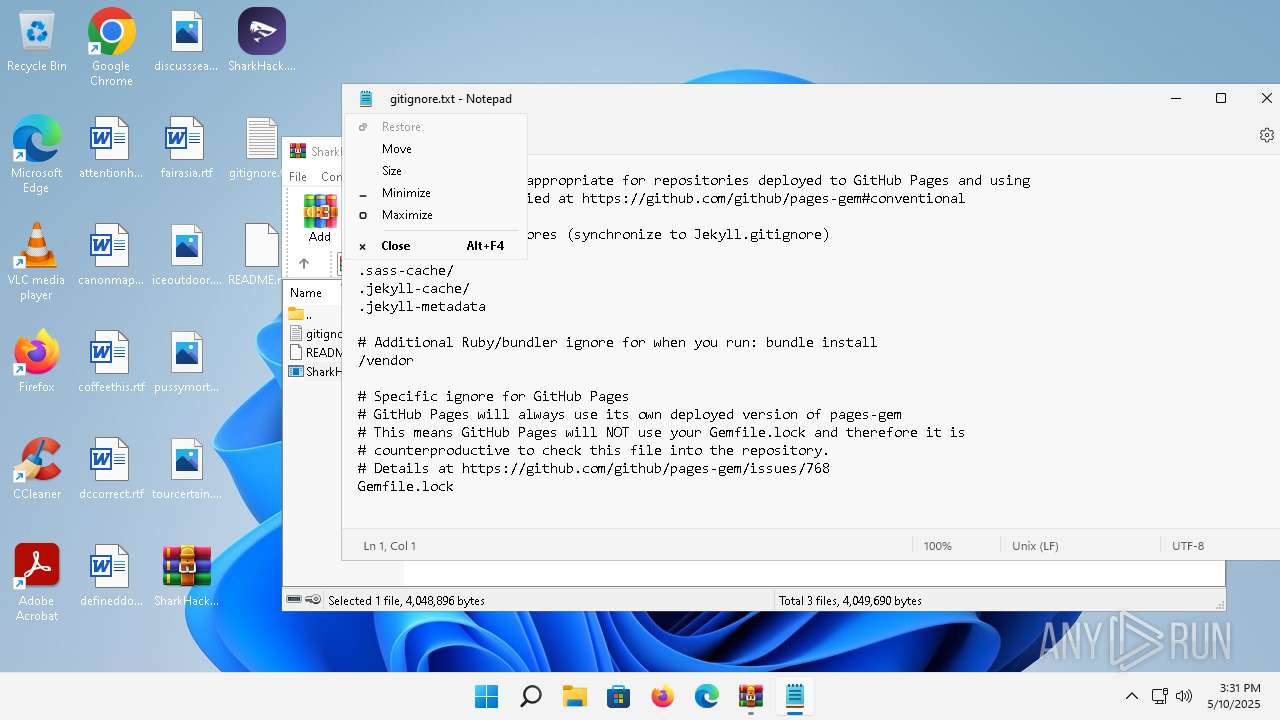Click the /vendor line in Notepad text
This screenshot has width=1280, height=720.
385,360
